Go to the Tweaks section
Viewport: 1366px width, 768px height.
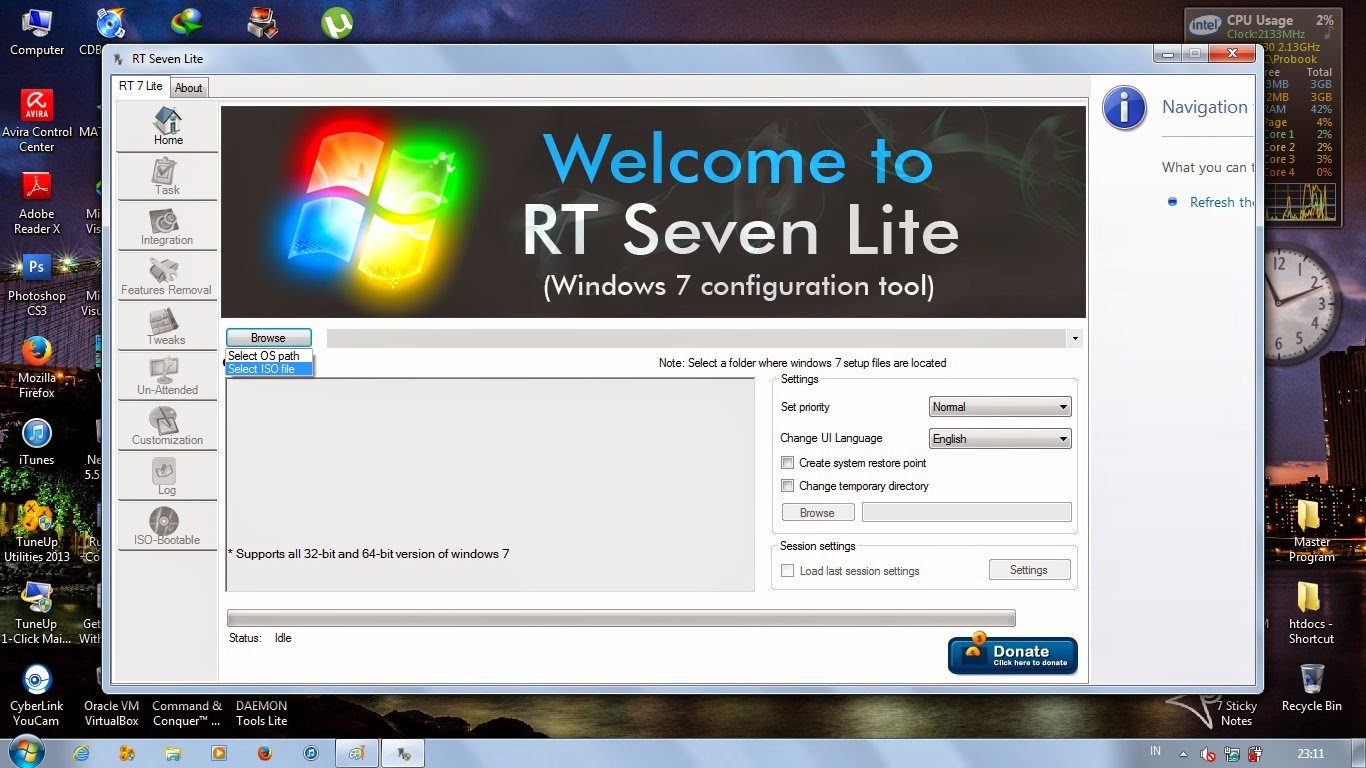tap(167, 327)
